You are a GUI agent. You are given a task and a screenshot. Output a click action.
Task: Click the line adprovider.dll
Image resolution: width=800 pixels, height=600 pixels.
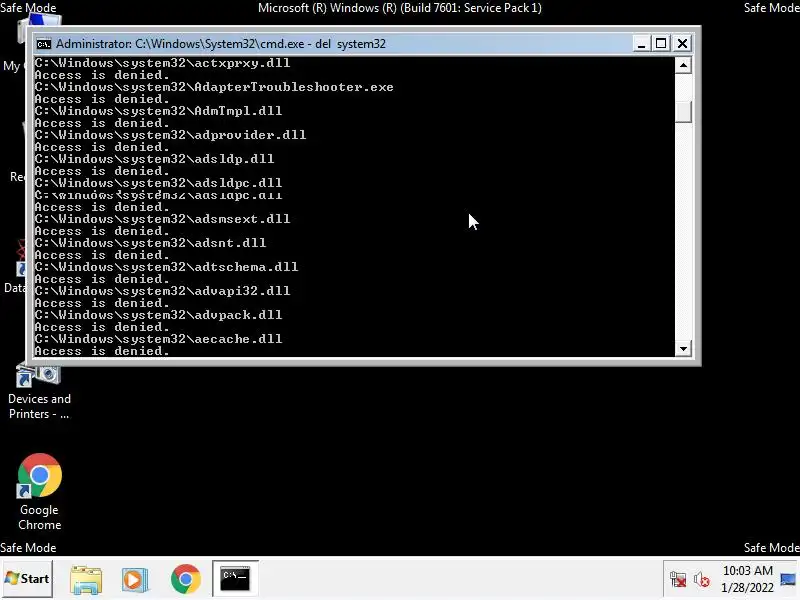[x=170, y=135]
